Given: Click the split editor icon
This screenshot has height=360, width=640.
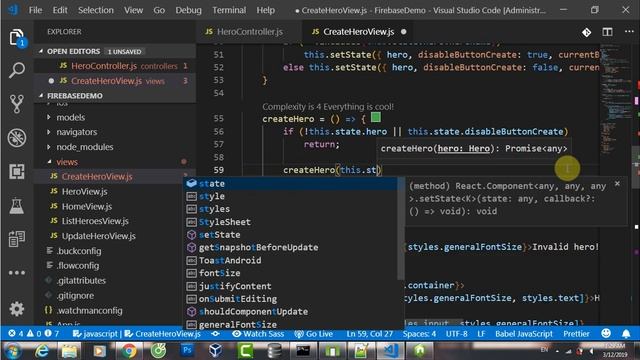Looking at the screenshot, I should coord(607,32).
